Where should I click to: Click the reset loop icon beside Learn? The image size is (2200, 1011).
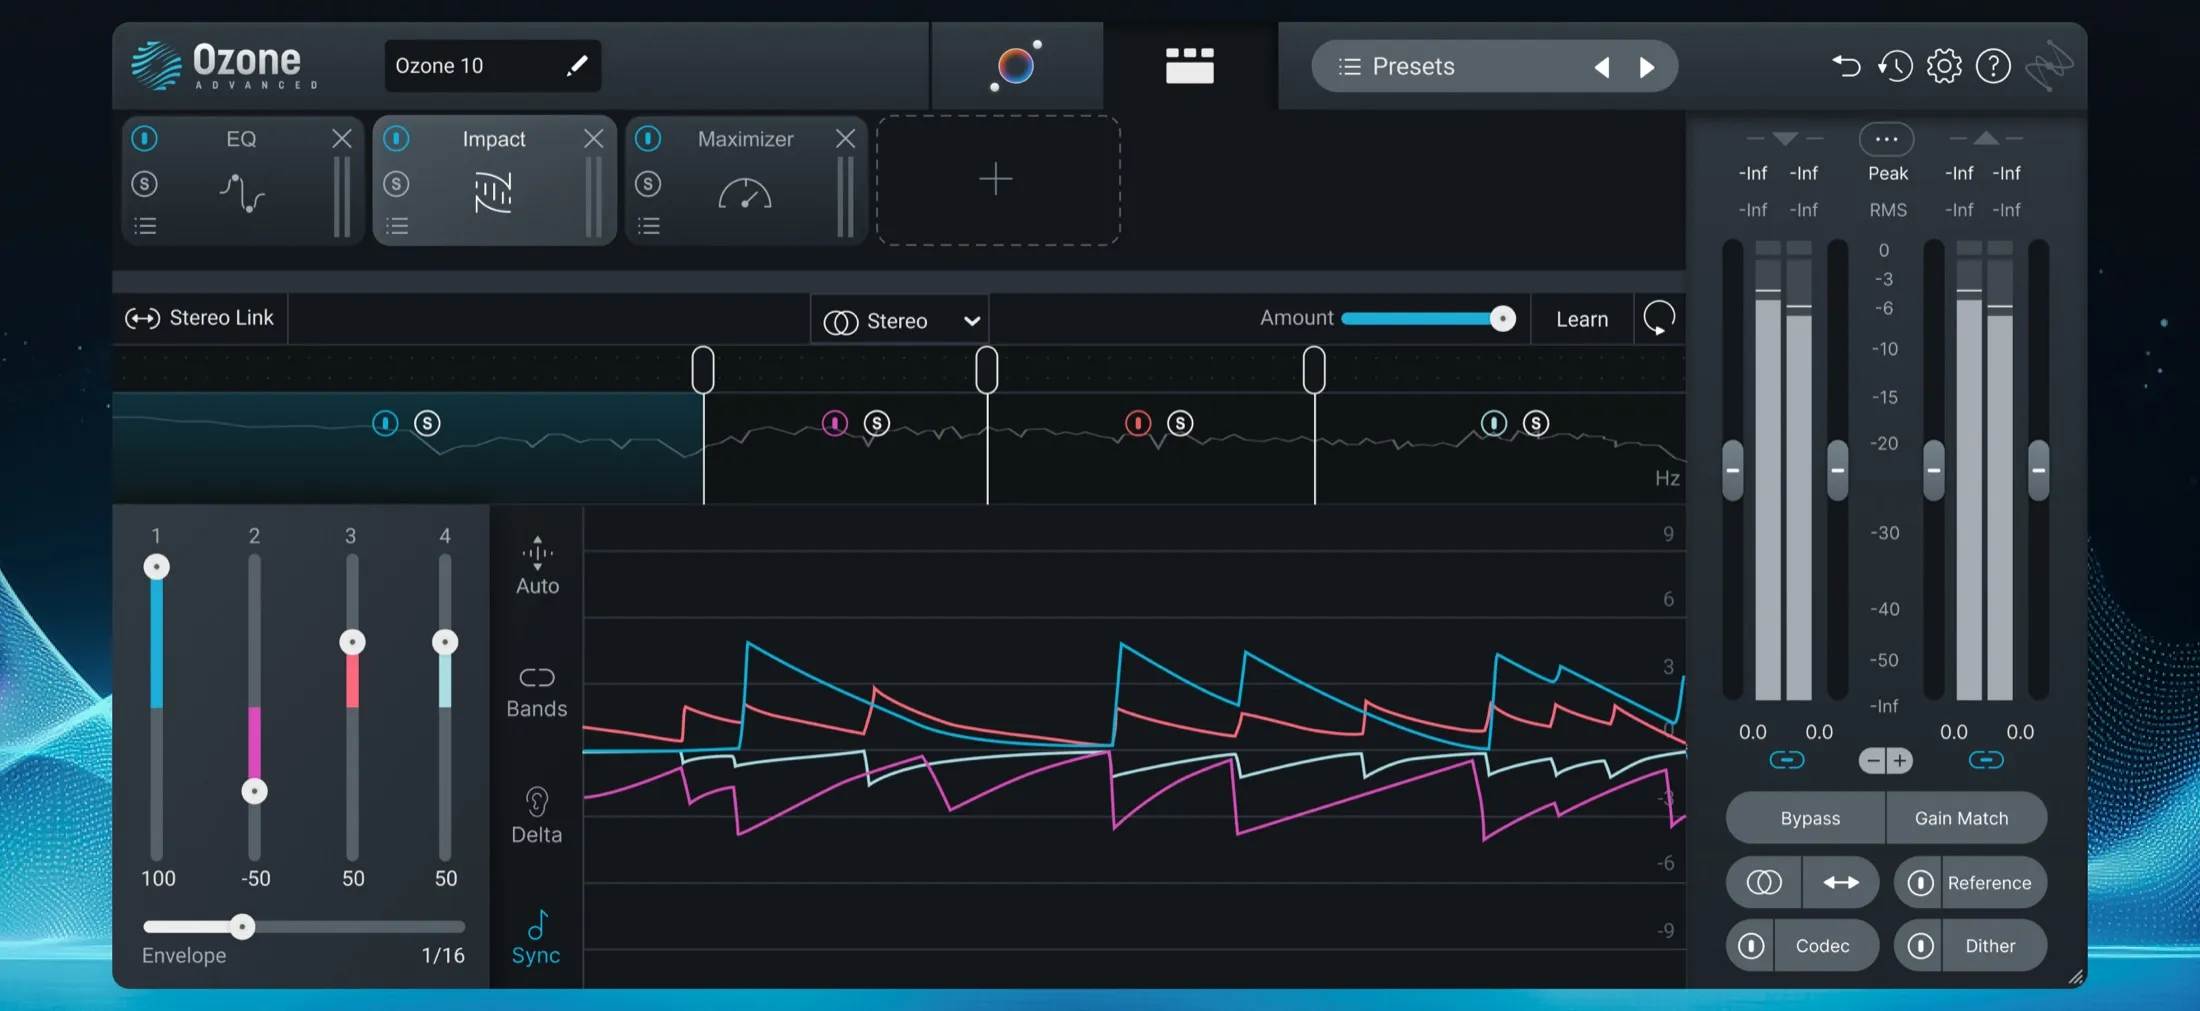click(1659, 319)
